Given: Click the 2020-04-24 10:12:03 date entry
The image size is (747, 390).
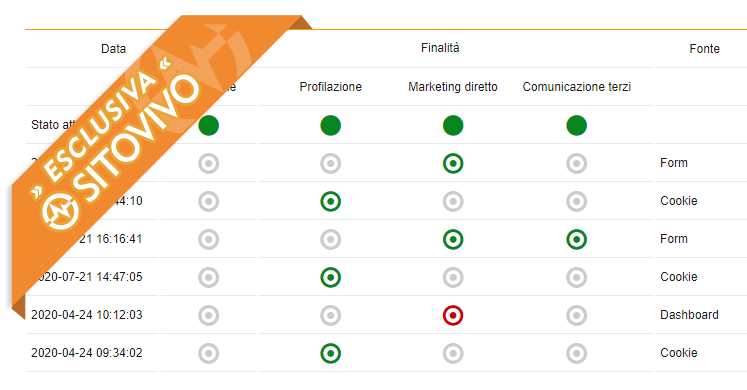Looking at the screenshot, I should tap(87, 315).
